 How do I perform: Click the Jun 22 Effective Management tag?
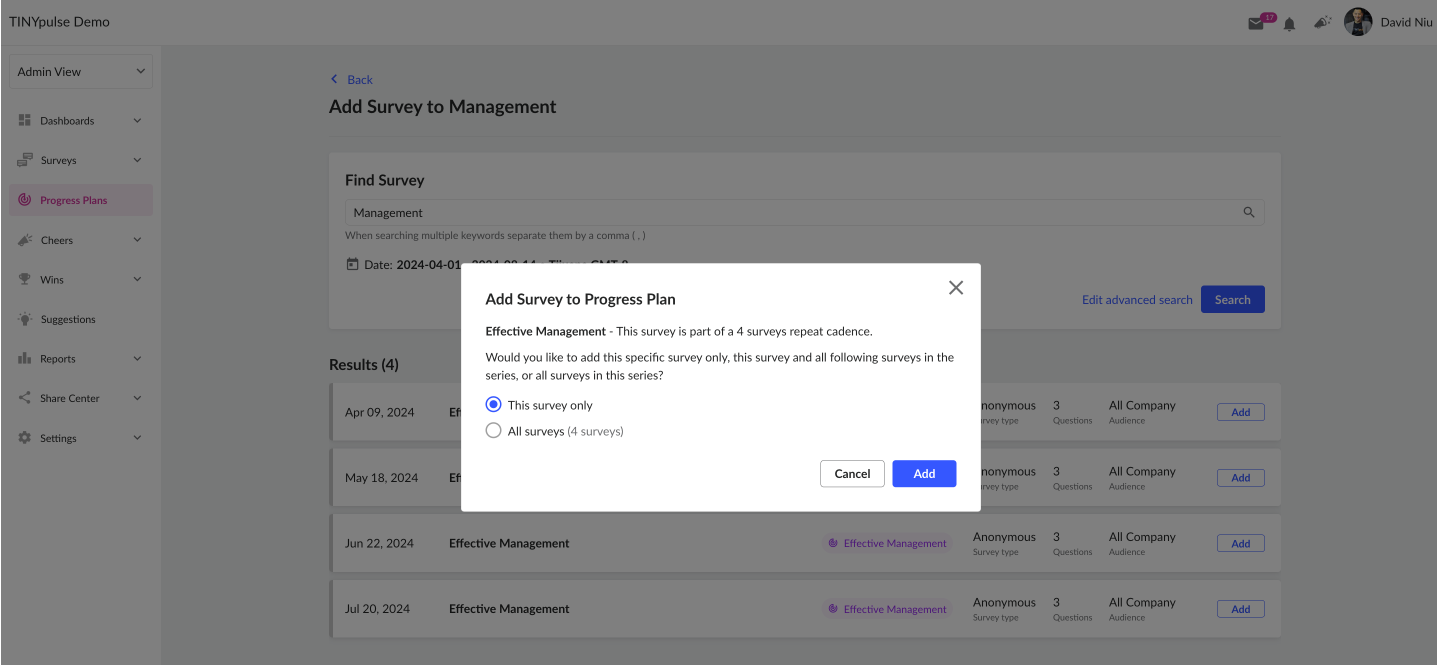click(x=886, y=543)
